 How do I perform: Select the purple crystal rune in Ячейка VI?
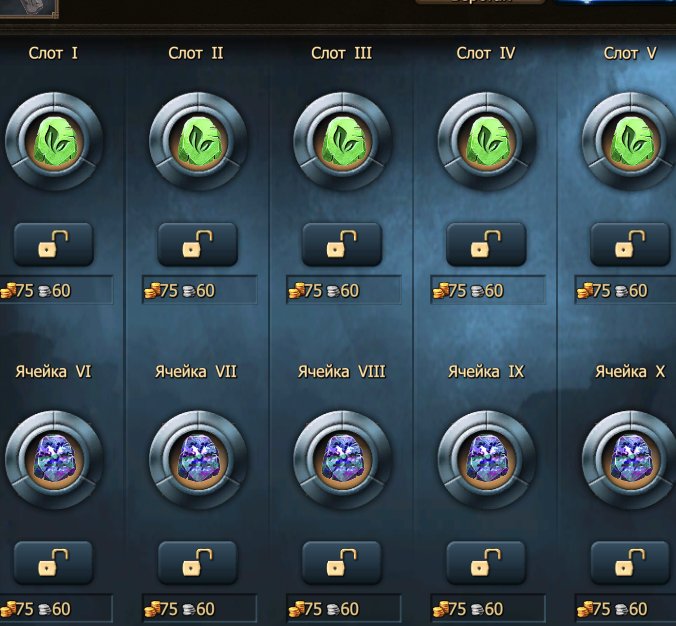(54, 460)
